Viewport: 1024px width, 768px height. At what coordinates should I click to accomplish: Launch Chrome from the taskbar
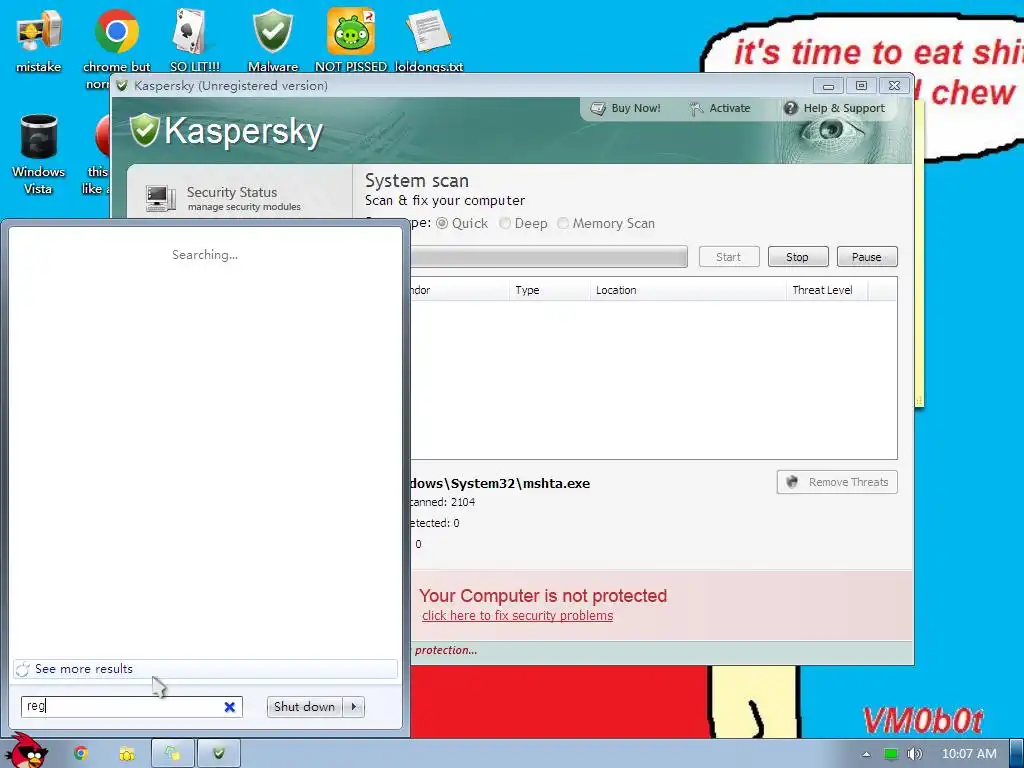(80, 753)
